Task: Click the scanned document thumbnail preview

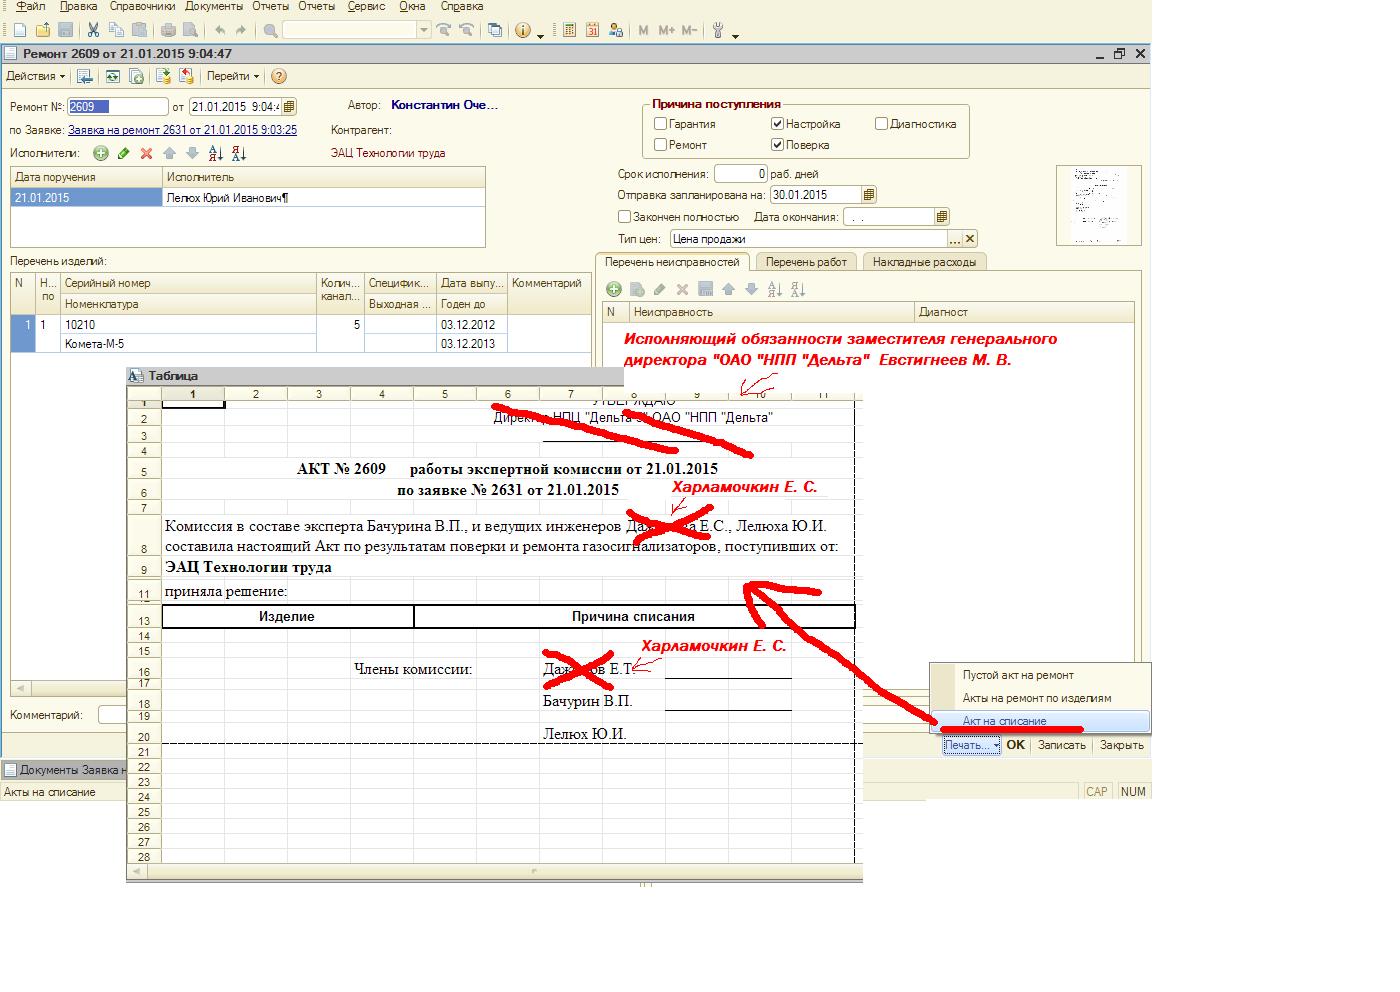Action: coord(1098,205)
